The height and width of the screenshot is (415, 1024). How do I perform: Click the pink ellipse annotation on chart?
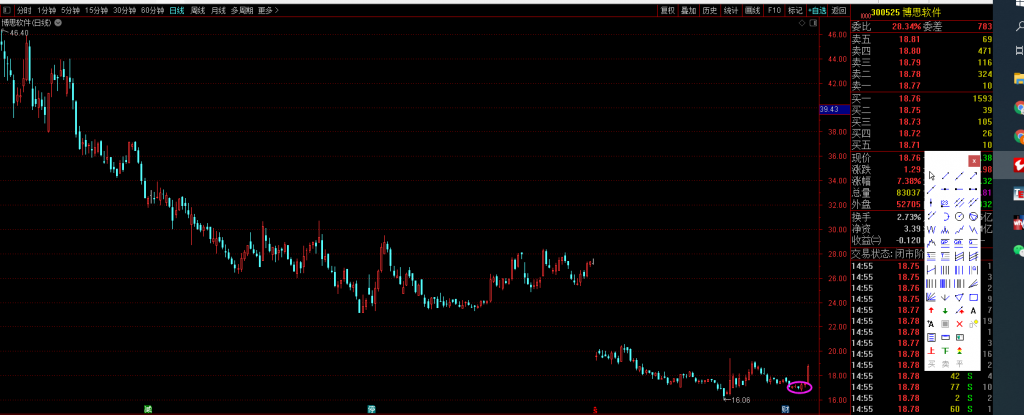(799, 386)
